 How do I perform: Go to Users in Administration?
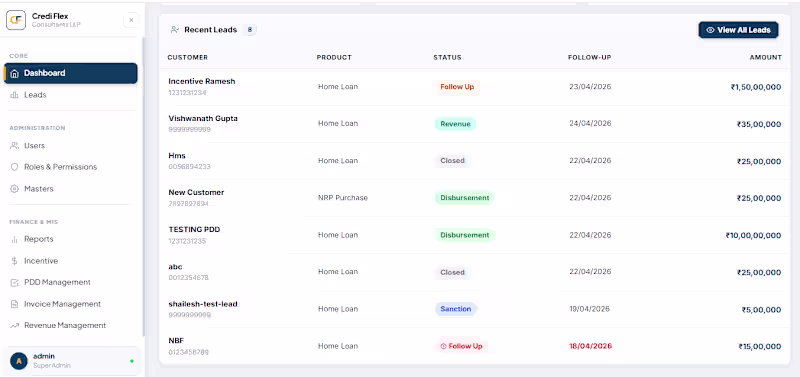[x=70, y=145]
